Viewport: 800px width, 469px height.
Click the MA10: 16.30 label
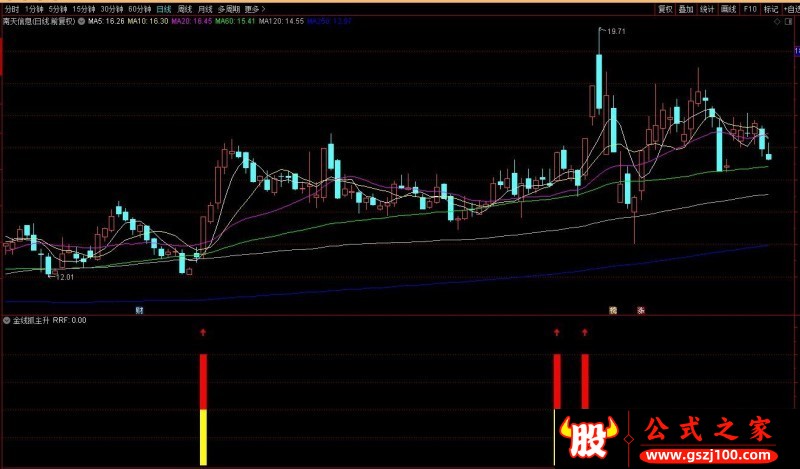pos(148,21)
